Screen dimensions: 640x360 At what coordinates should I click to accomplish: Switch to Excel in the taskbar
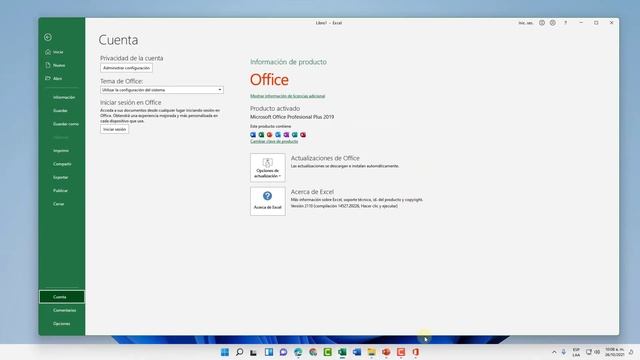[x=342, y=352]
